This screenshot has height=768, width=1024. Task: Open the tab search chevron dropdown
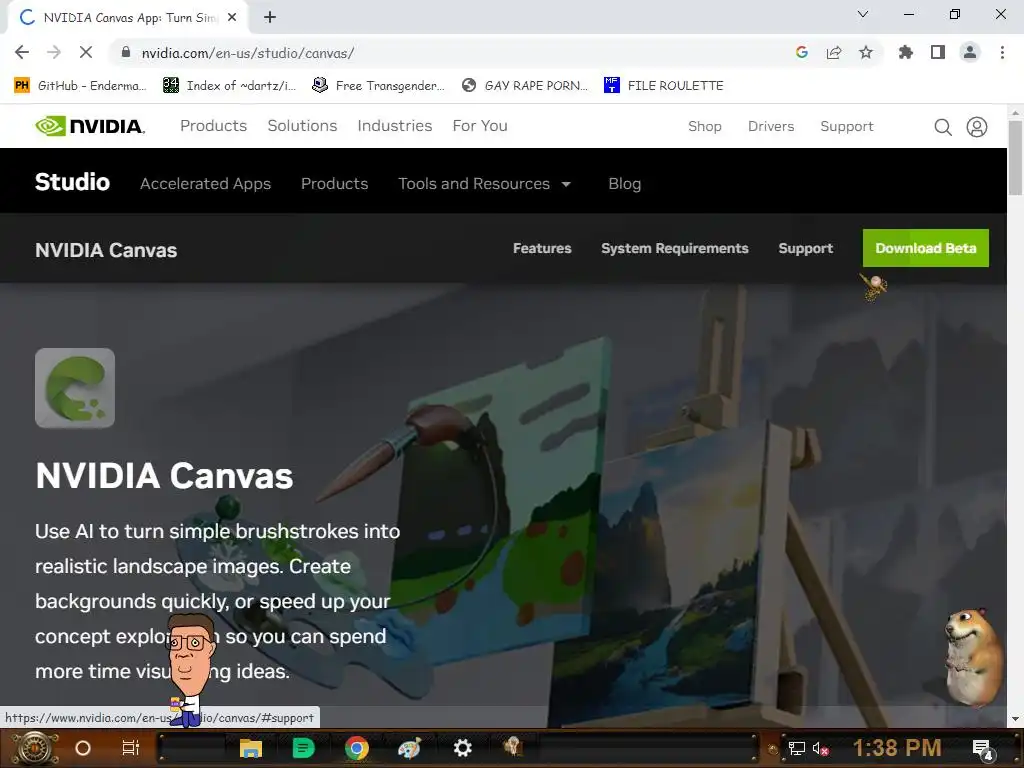(x=863, y=14)
